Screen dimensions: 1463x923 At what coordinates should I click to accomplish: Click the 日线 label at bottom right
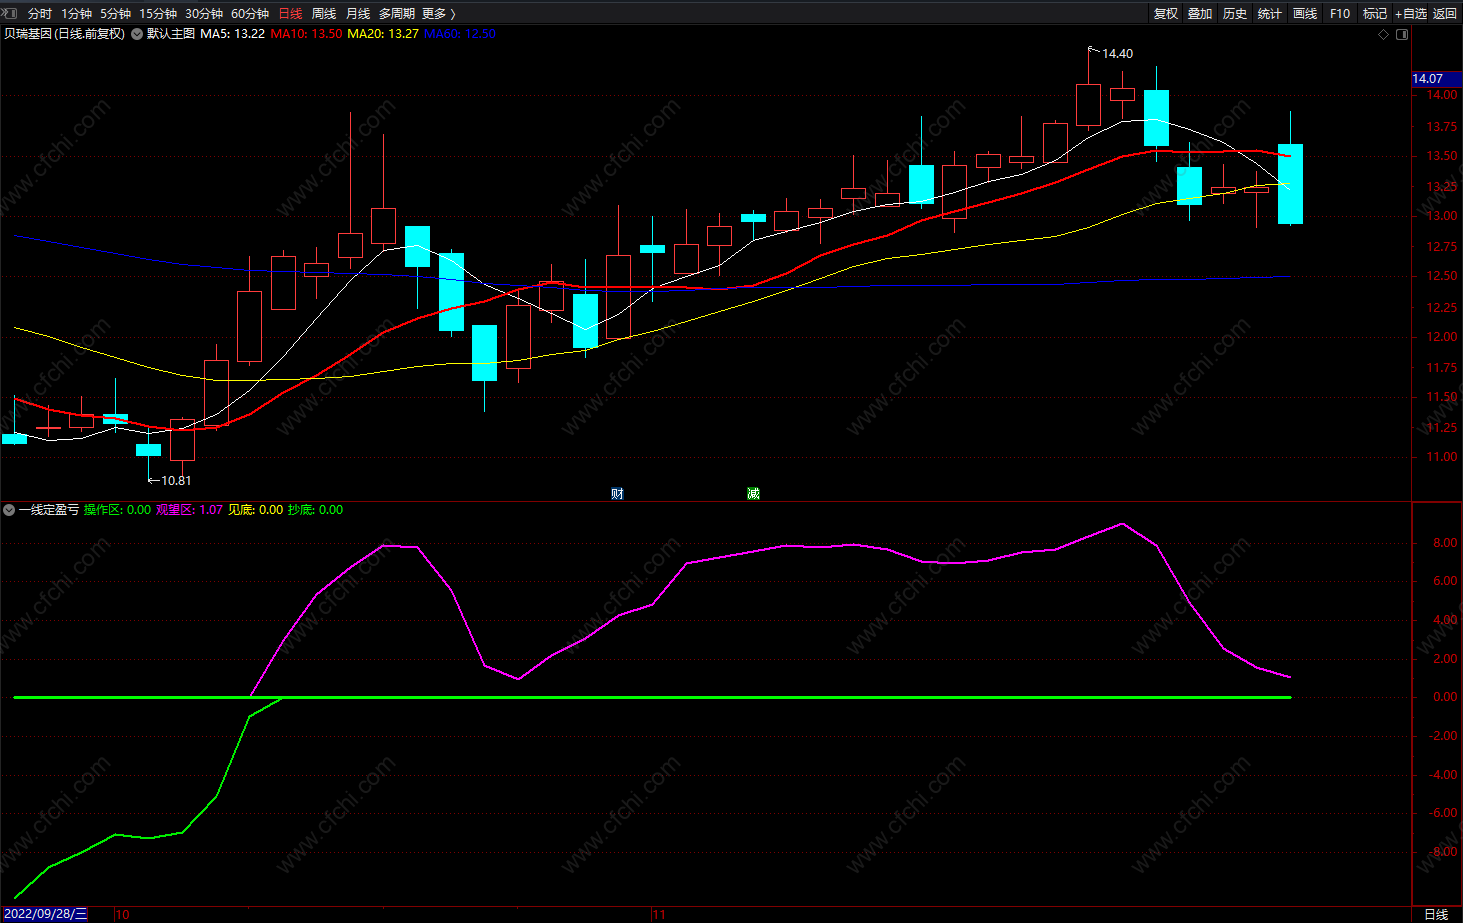[x=1436, y=914]
